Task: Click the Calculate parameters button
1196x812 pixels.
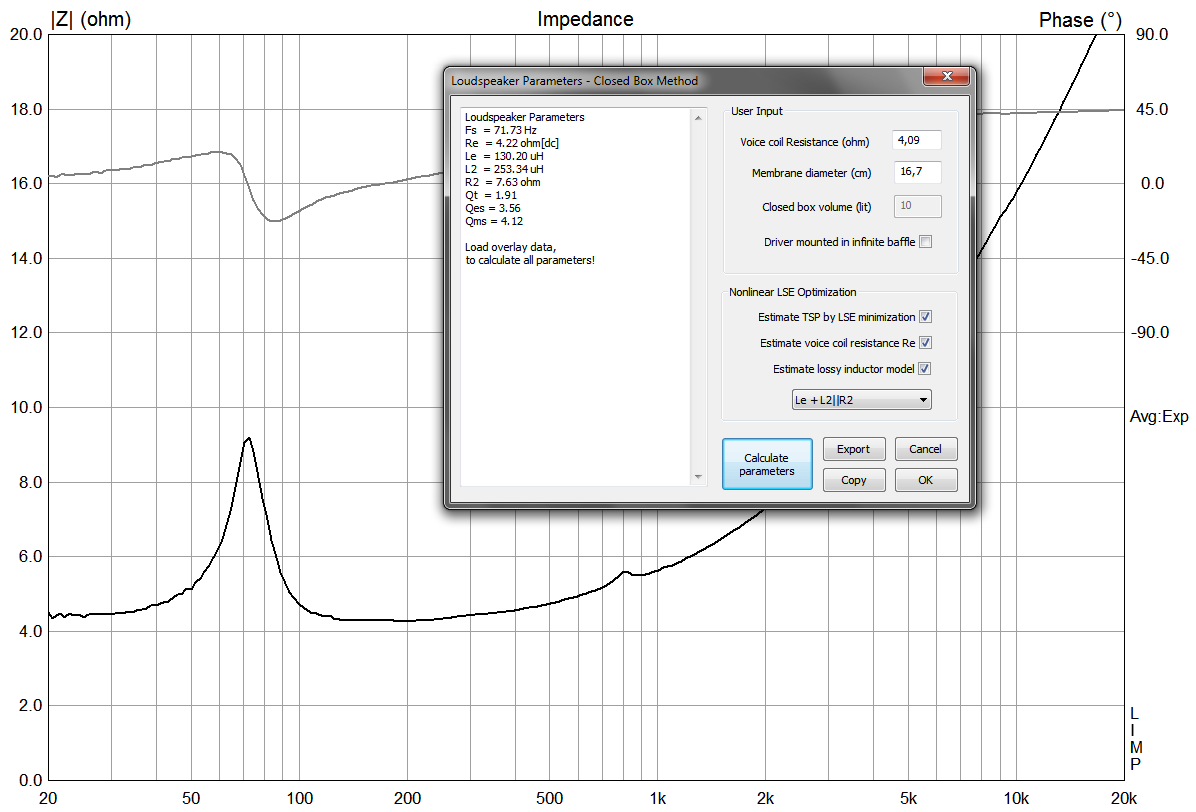Action: pos(767,464)
